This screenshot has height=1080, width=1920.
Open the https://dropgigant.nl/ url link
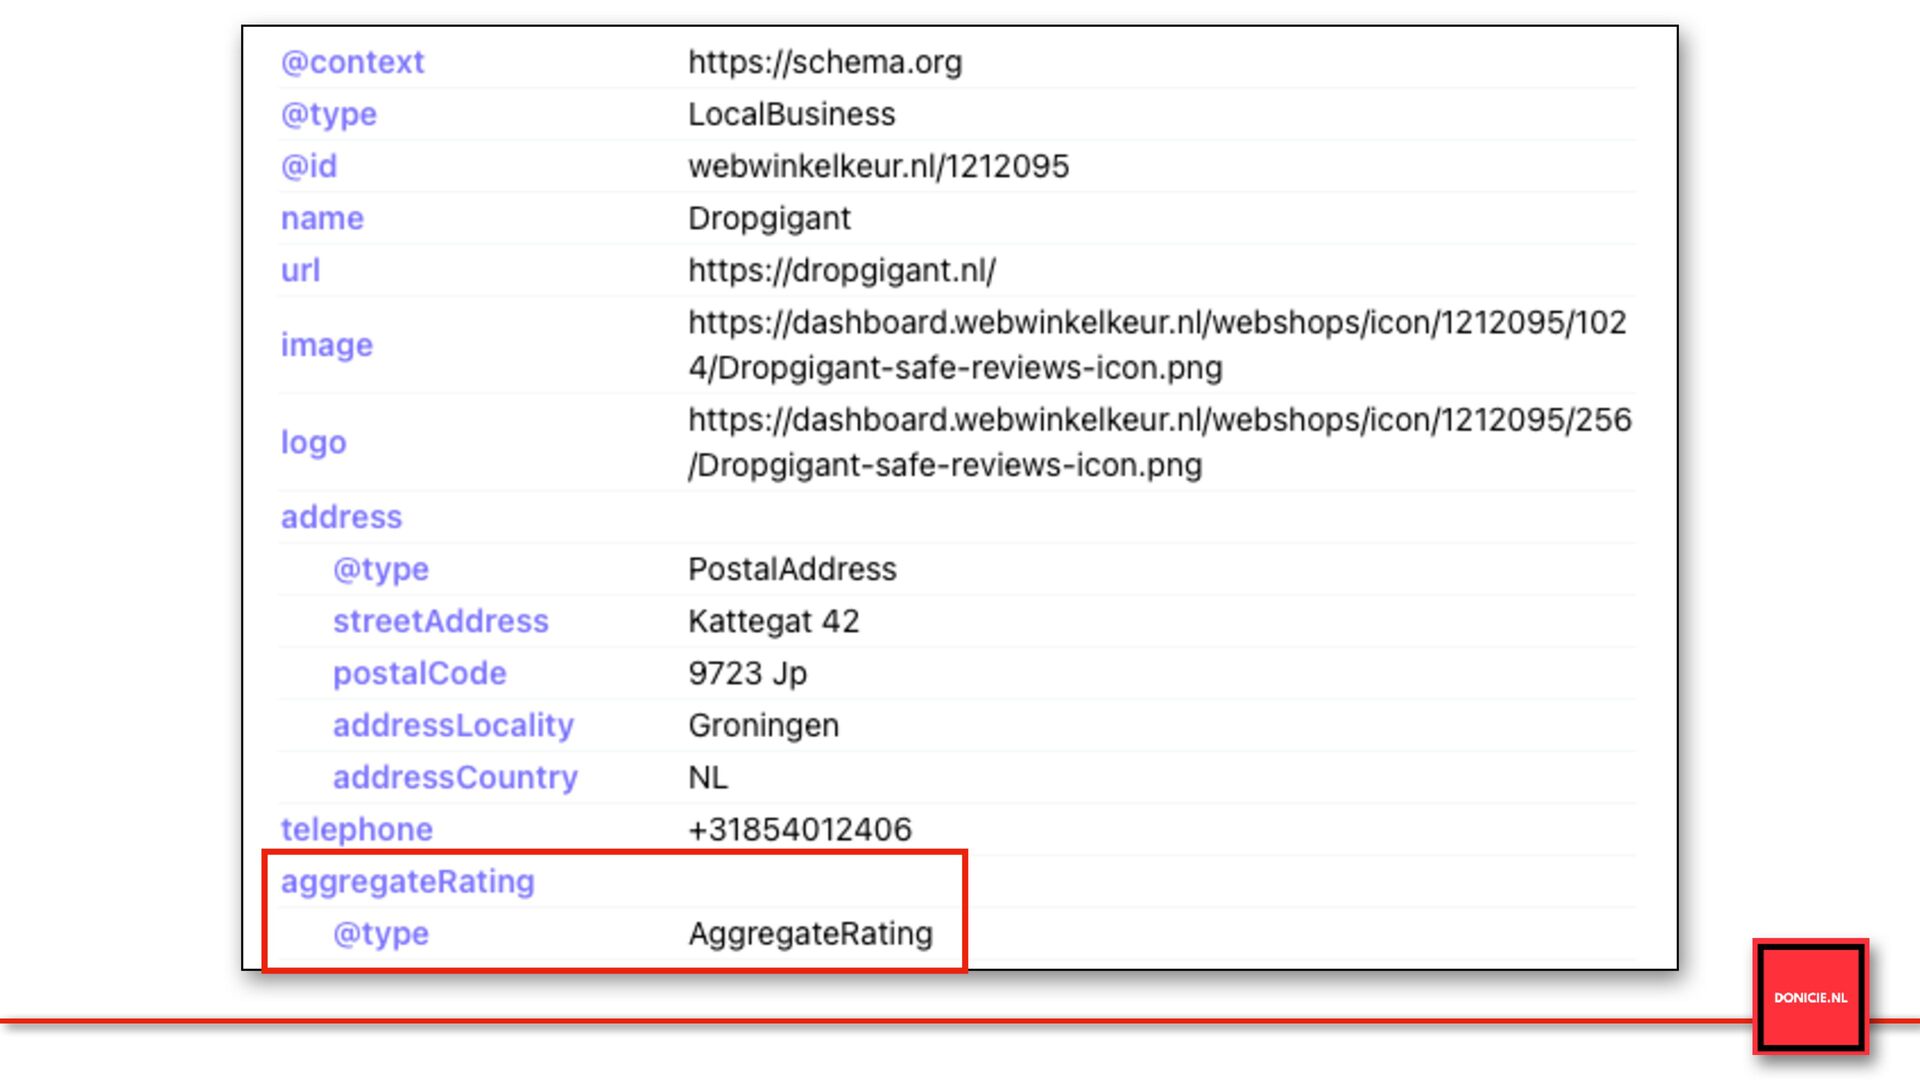(x=841, y=270)
